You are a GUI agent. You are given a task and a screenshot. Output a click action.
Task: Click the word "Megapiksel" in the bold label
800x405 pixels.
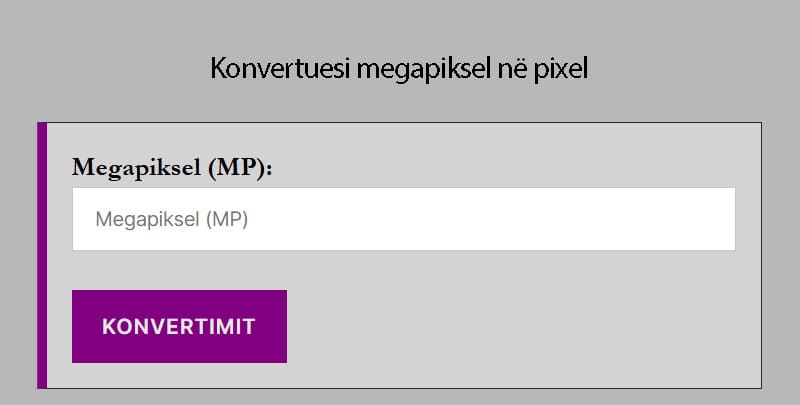click(x=136, y=167)
